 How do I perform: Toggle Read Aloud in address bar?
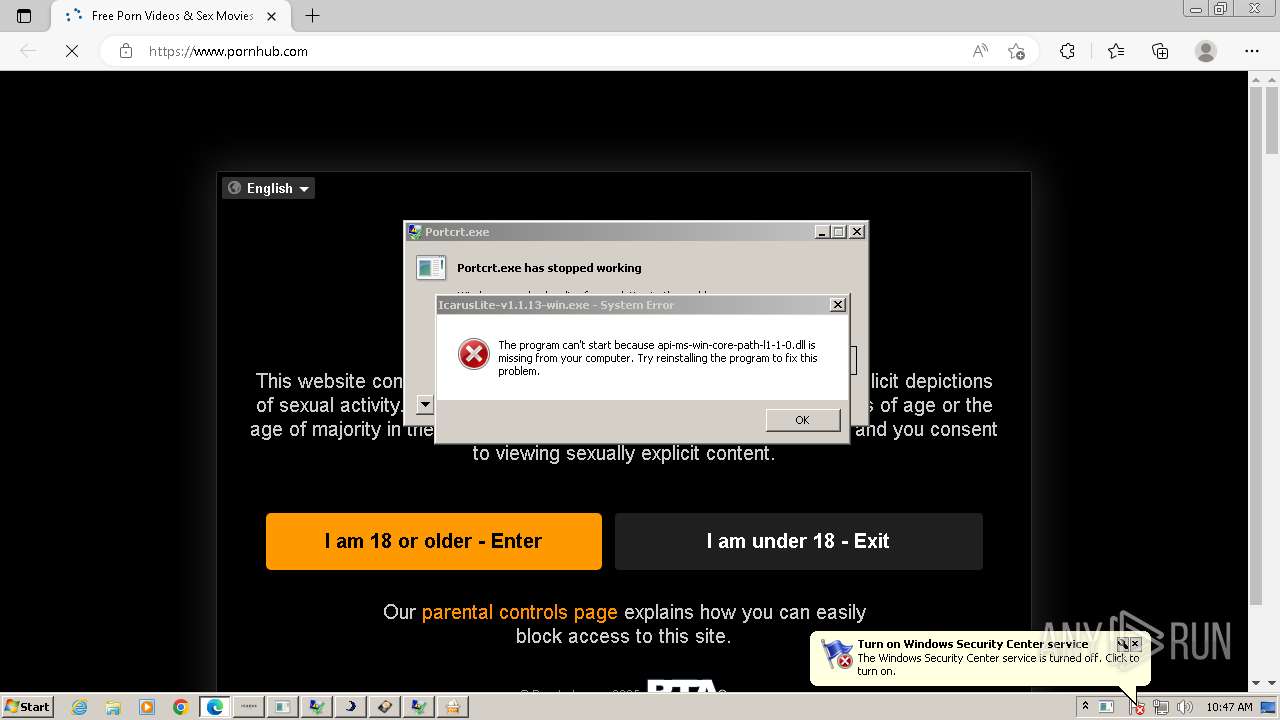(980, 51)
